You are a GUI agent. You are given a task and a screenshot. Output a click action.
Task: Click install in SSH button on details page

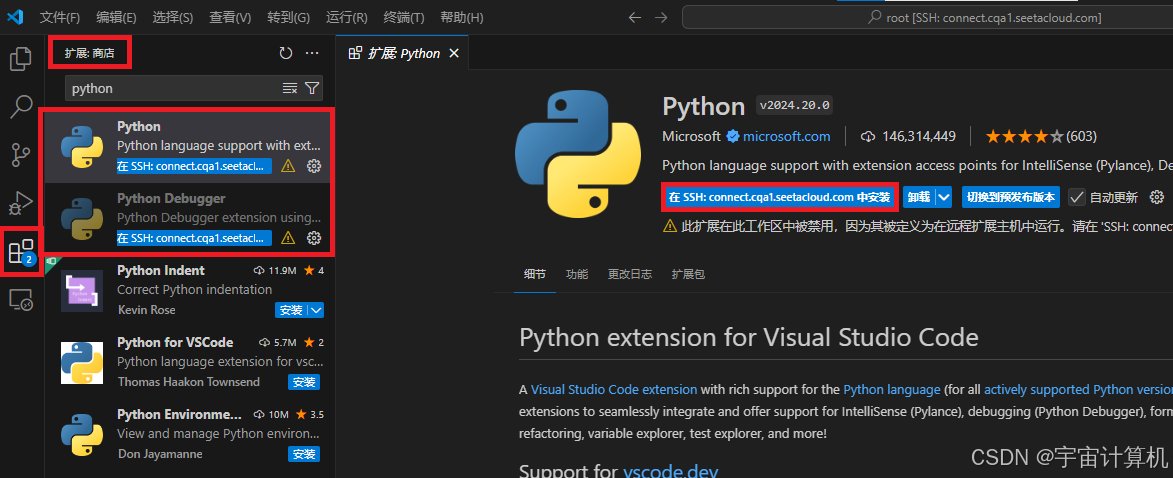[780, 197]
